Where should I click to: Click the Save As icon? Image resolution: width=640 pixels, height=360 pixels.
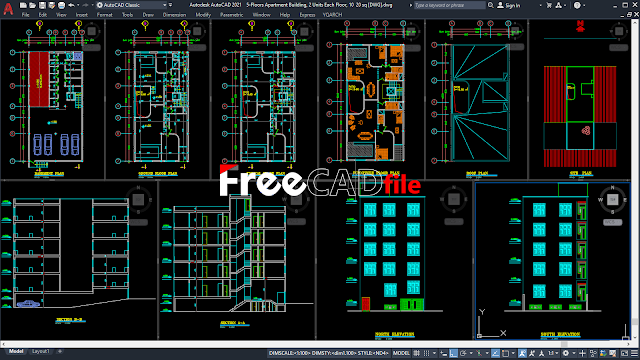tap(51, 5)
